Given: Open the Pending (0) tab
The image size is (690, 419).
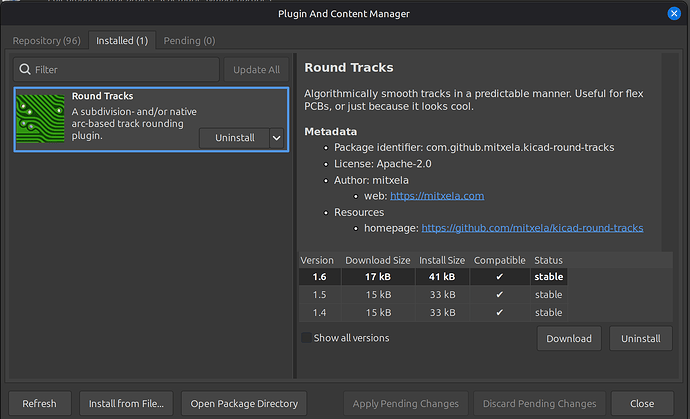Looking at the screenshot, I should click(x=188, y=40).
